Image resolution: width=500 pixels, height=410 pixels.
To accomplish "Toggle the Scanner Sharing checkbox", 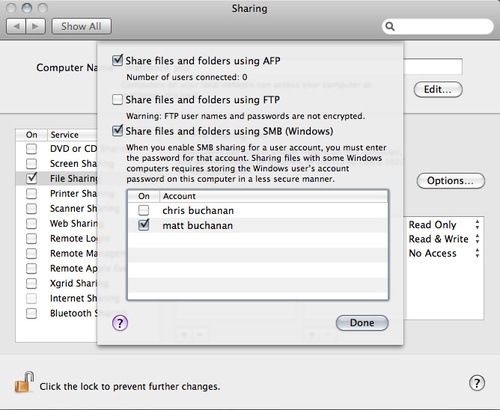I will point(31,209).
